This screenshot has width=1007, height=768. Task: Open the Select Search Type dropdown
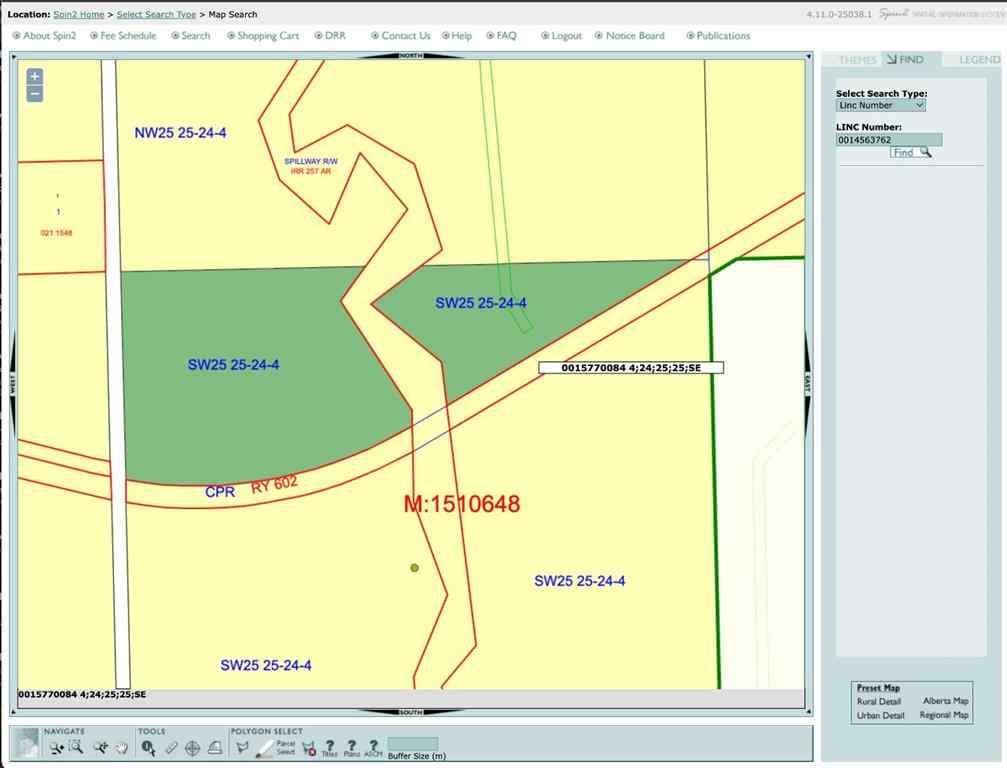[879, 105]
